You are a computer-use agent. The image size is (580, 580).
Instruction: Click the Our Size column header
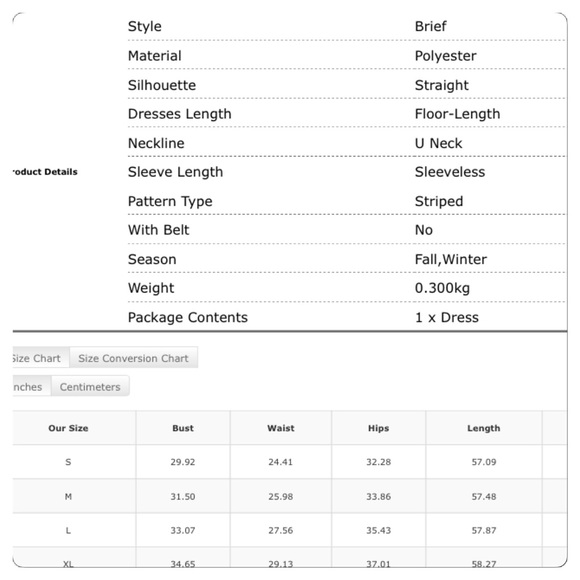tap(68, 428)
